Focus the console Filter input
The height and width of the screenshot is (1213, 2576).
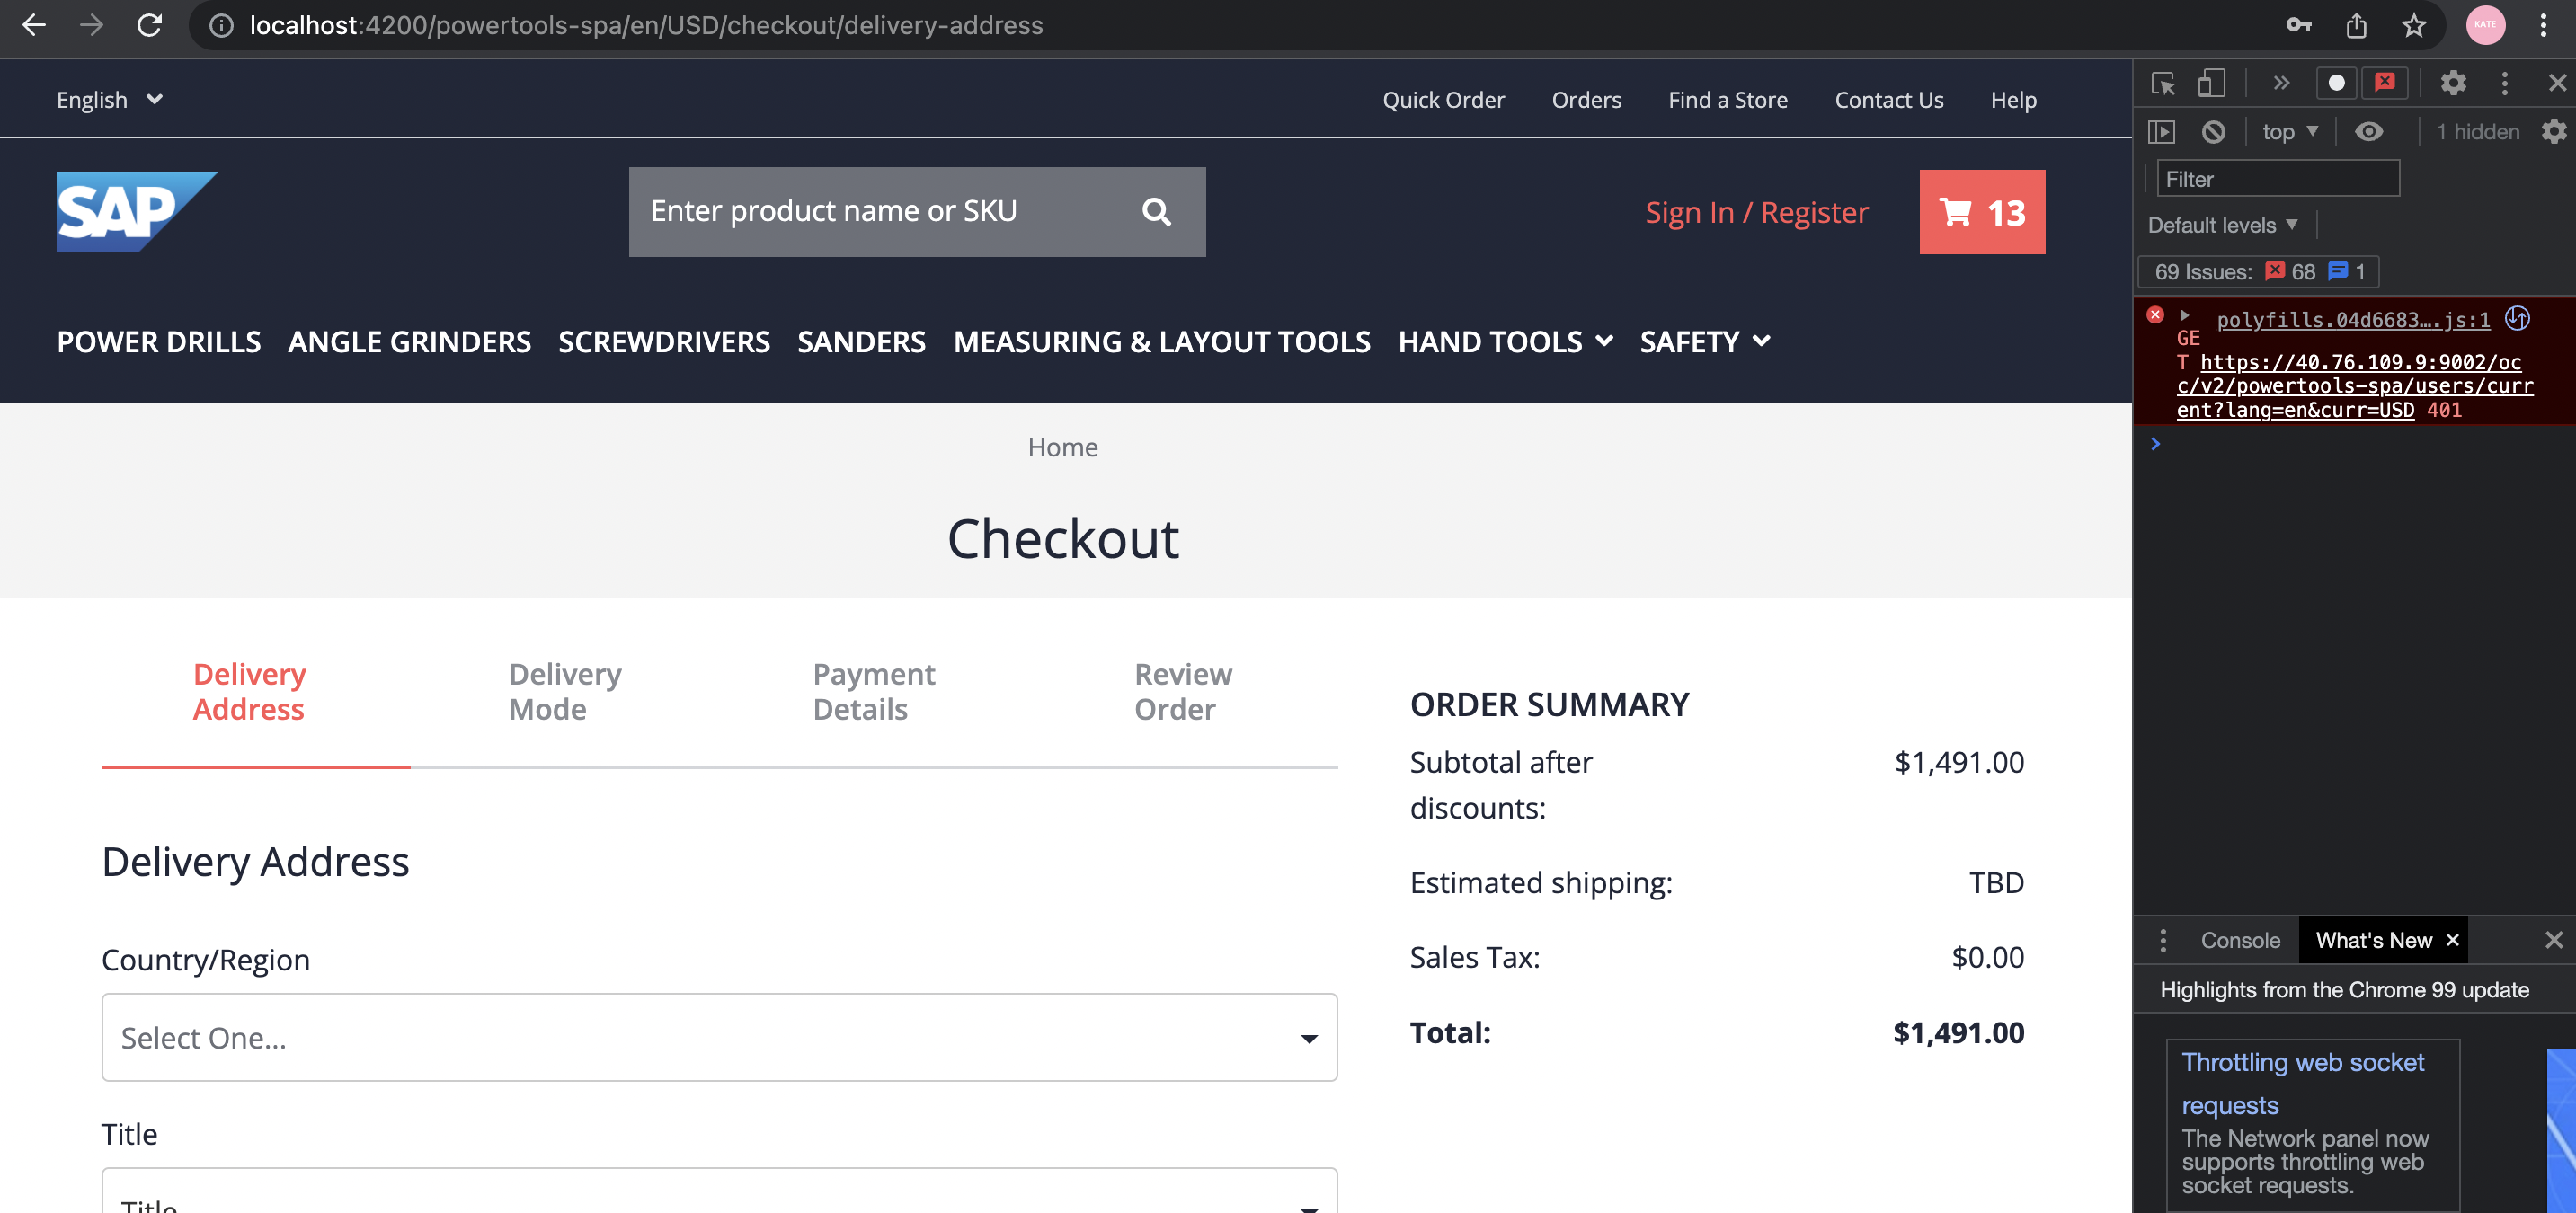point(2277,179)
